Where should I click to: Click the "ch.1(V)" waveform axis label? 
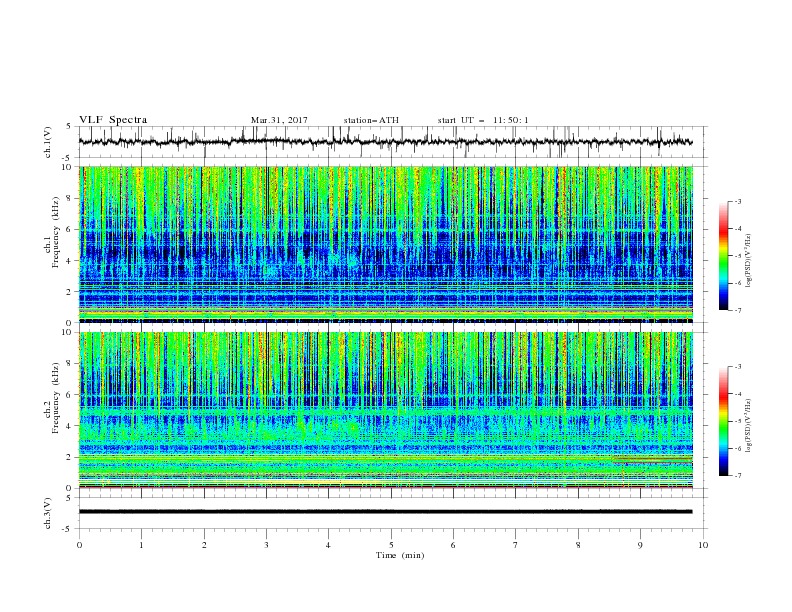point(48,142)
